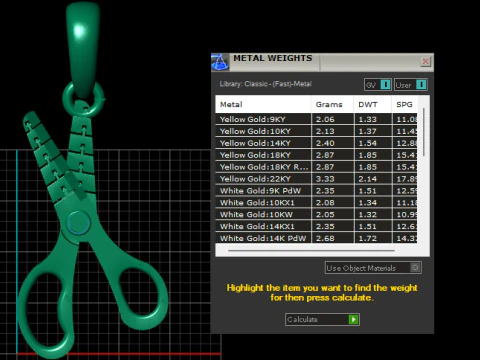Click the SPG column header

click(x=405, y=104)
